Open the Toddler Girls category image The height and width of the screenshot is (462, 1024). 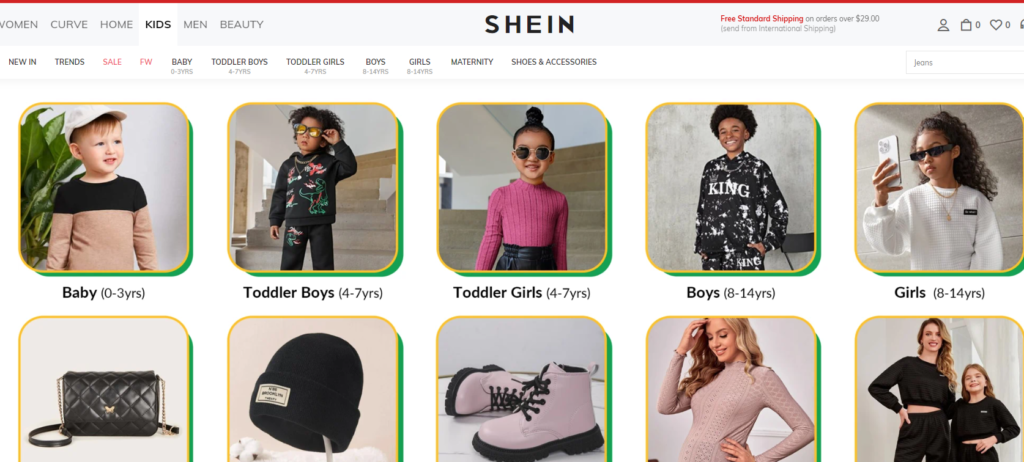(x=521, y=187)
